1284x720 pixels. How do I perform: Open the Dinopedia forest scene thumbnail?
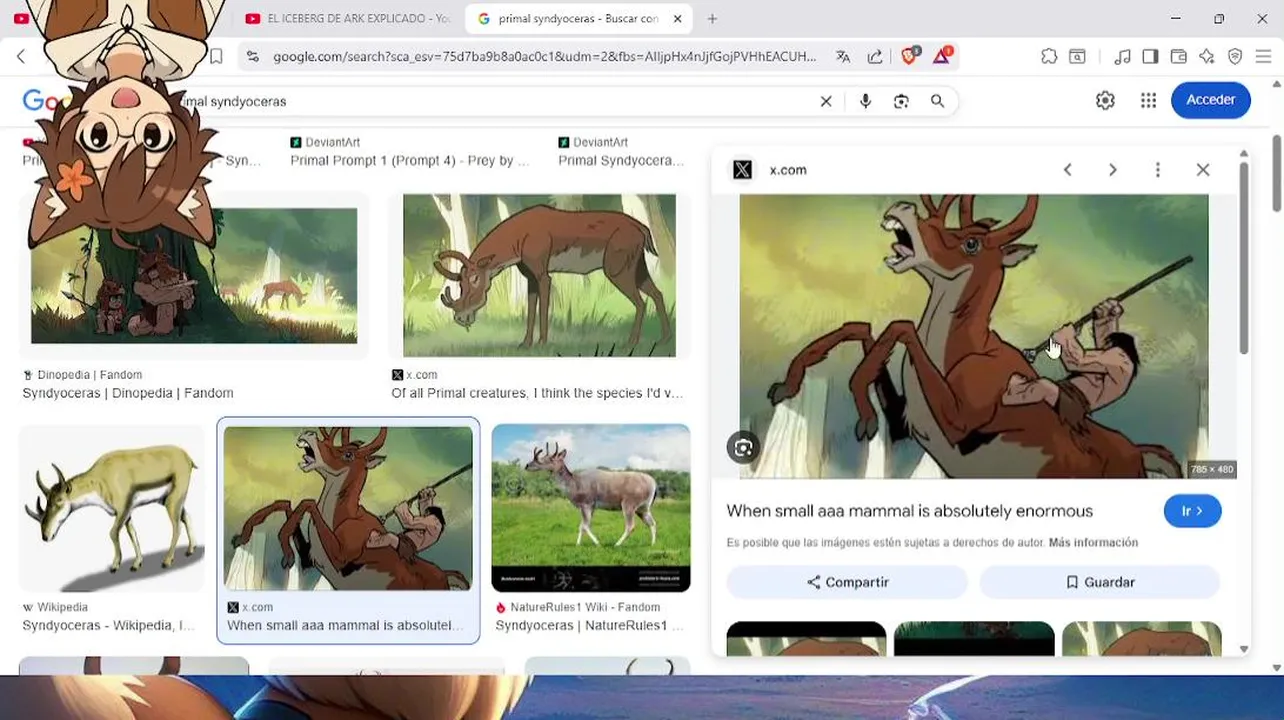click(x=194, y=275)
